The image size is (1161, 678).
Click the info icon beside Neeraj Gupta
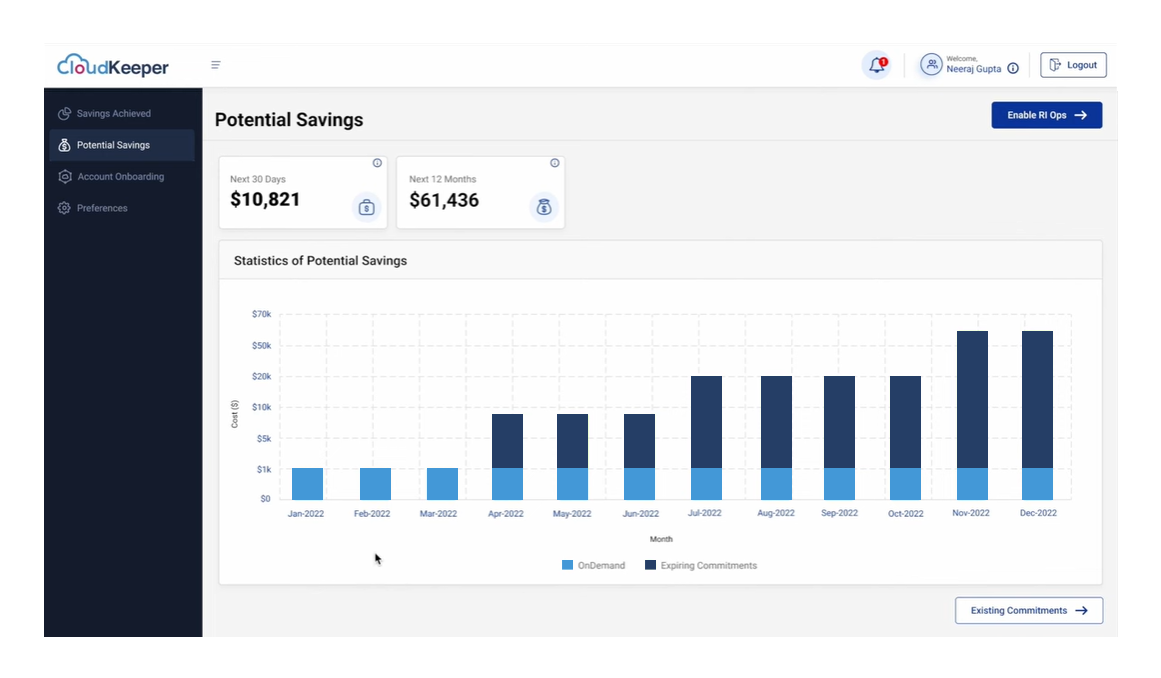1014,66
